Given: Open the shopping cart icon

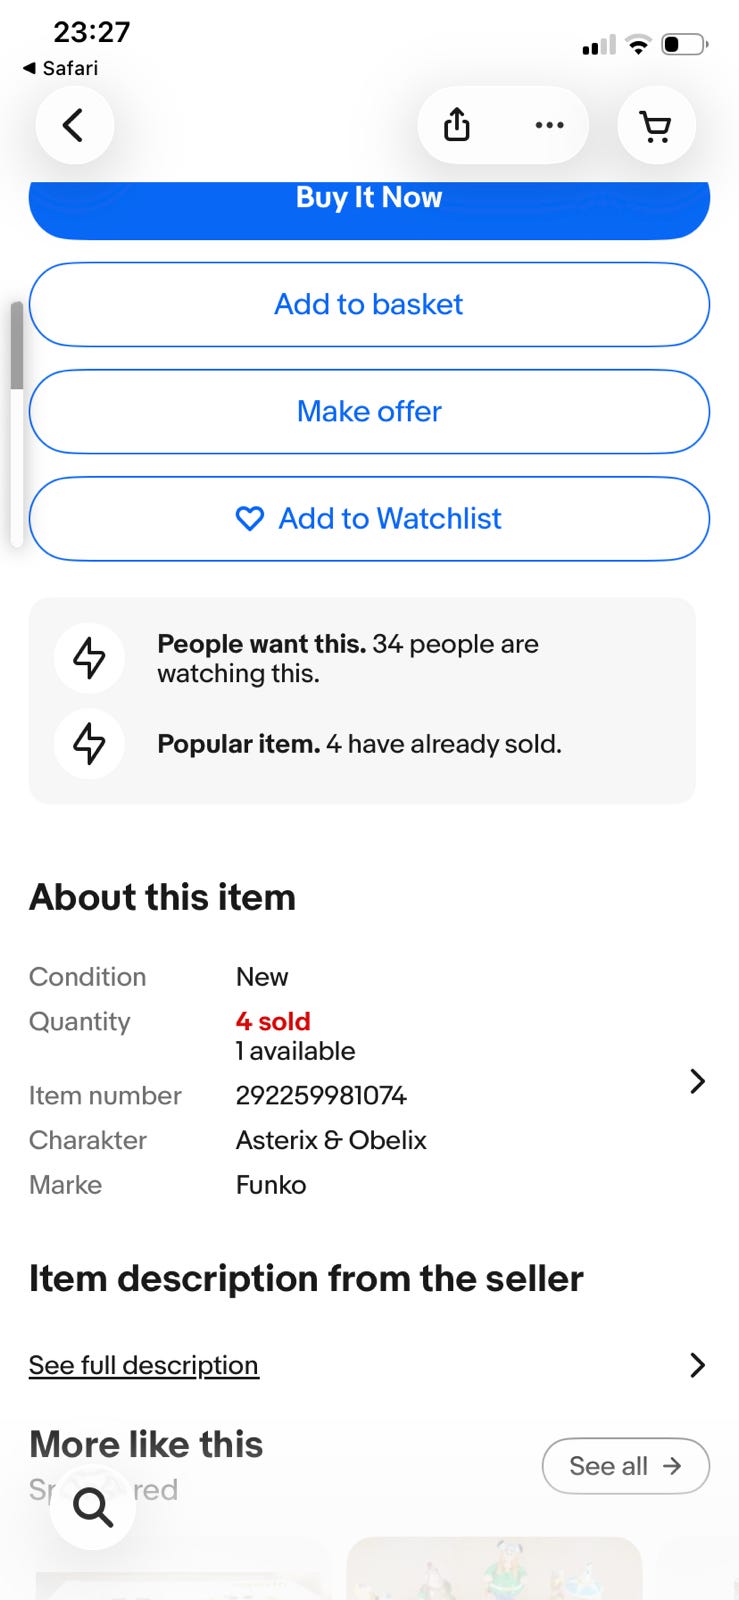Looking at the screenshot, I should coord(656,126).
